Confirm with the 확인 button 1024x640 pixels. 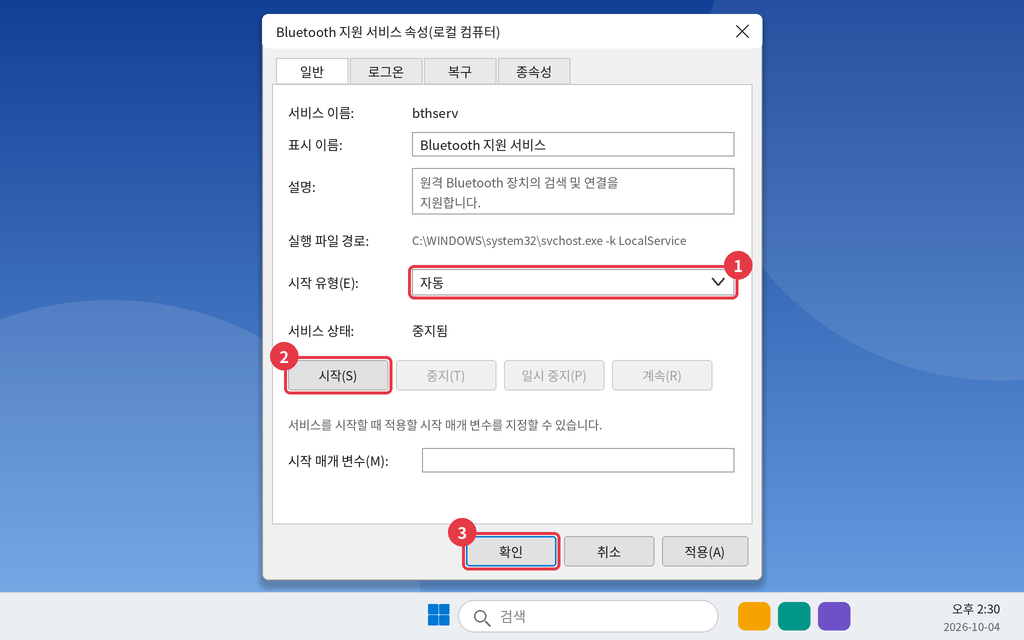[511, 552]
